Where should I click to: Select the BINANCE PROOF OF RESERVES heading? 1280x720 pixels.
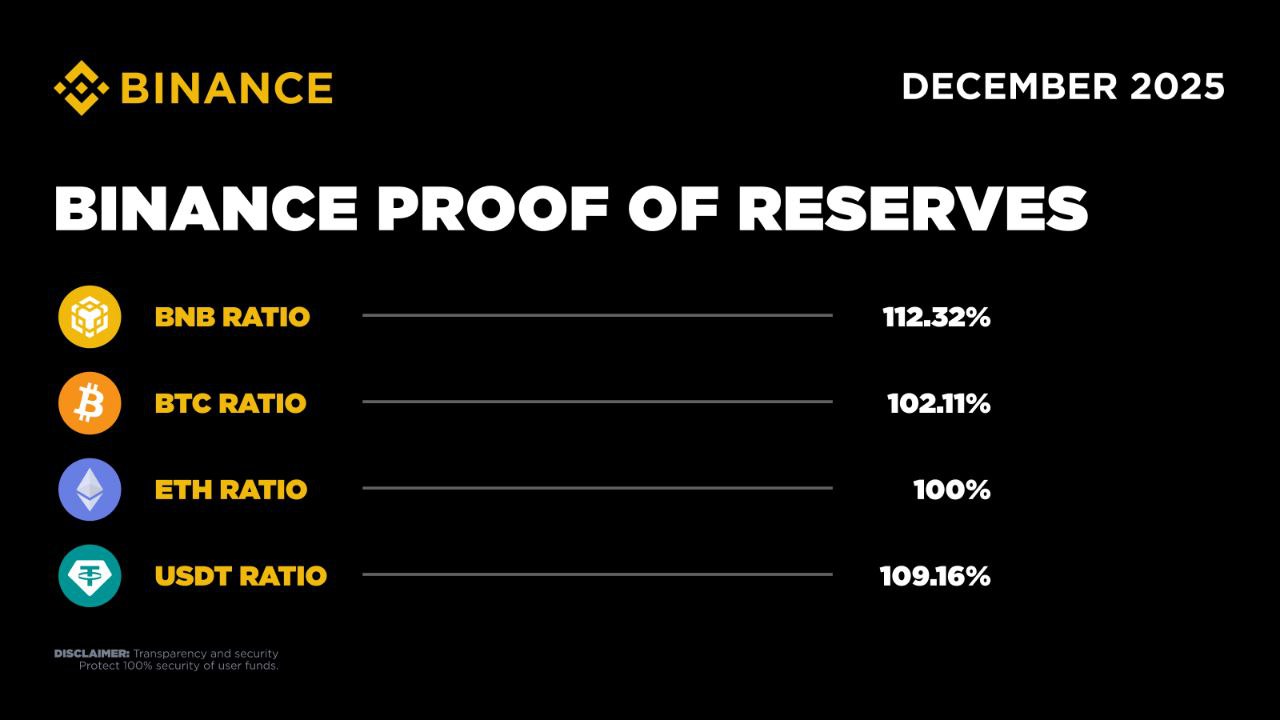tap(570, 209)
